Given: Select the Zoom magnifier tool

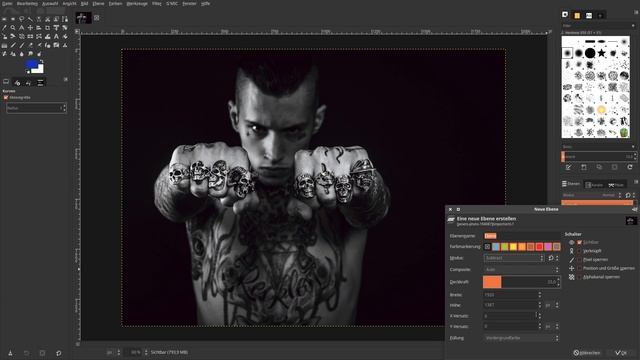Looking at the screenshot, I should (x=13, y=28).
